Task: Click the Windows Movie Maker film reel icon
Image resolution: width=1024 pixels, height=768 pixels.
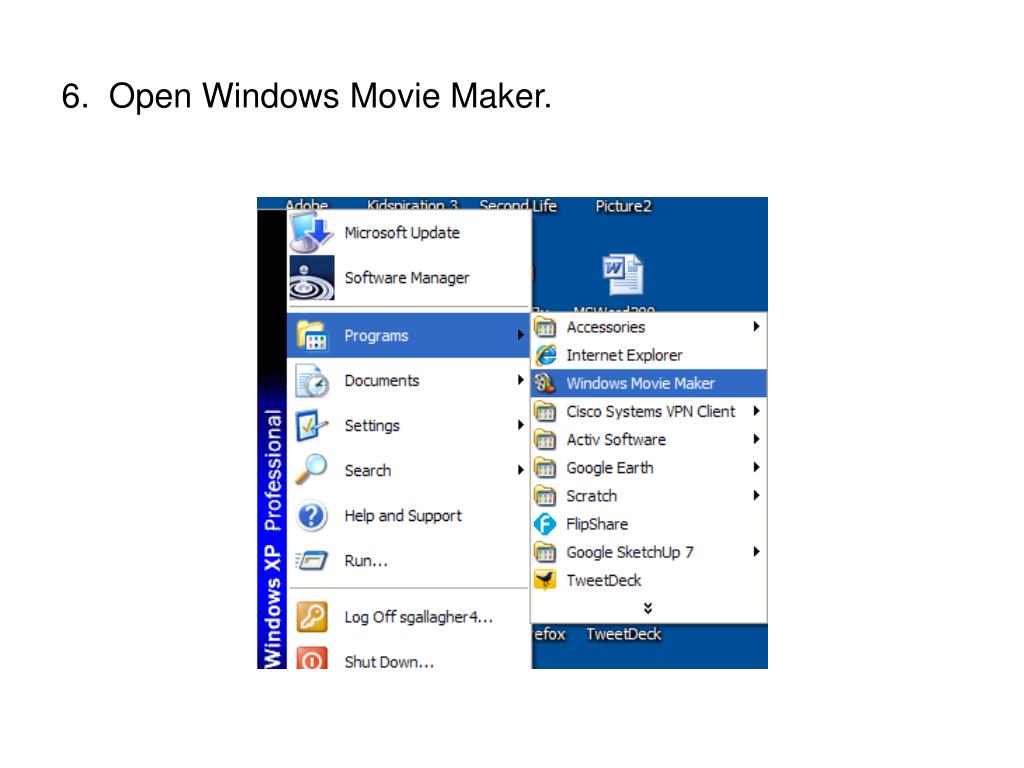Action: (x=545, y=383)
